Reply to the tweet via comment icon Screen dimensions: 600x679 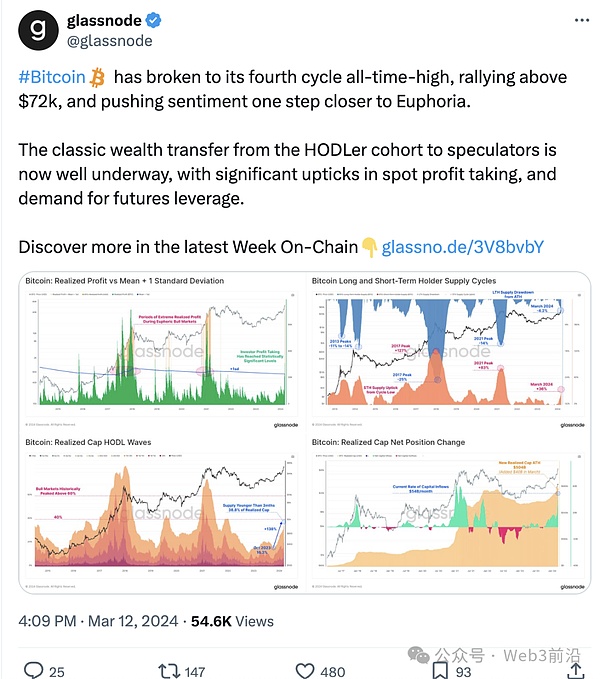click(34, 671)
